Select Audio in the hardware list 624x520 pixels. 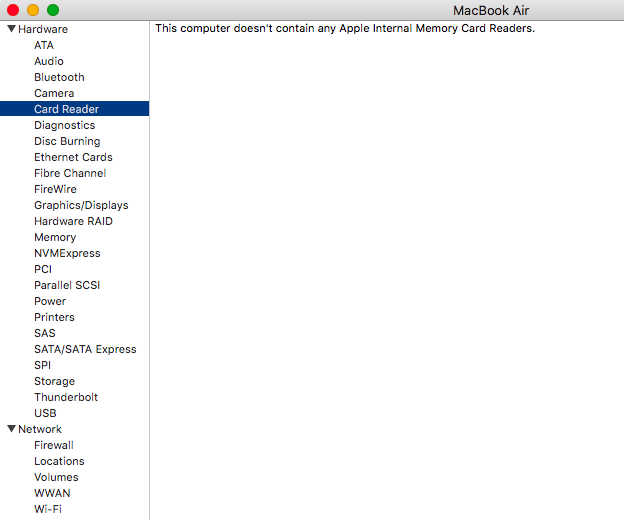click(49, 61)
